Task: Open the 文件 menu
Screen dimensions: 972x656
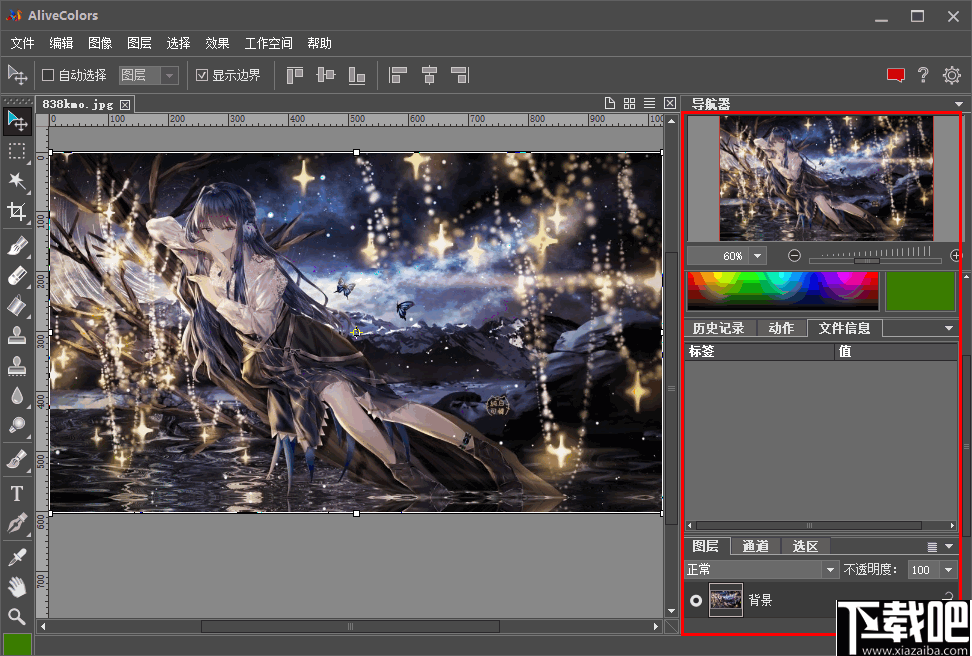Action: 22,43
